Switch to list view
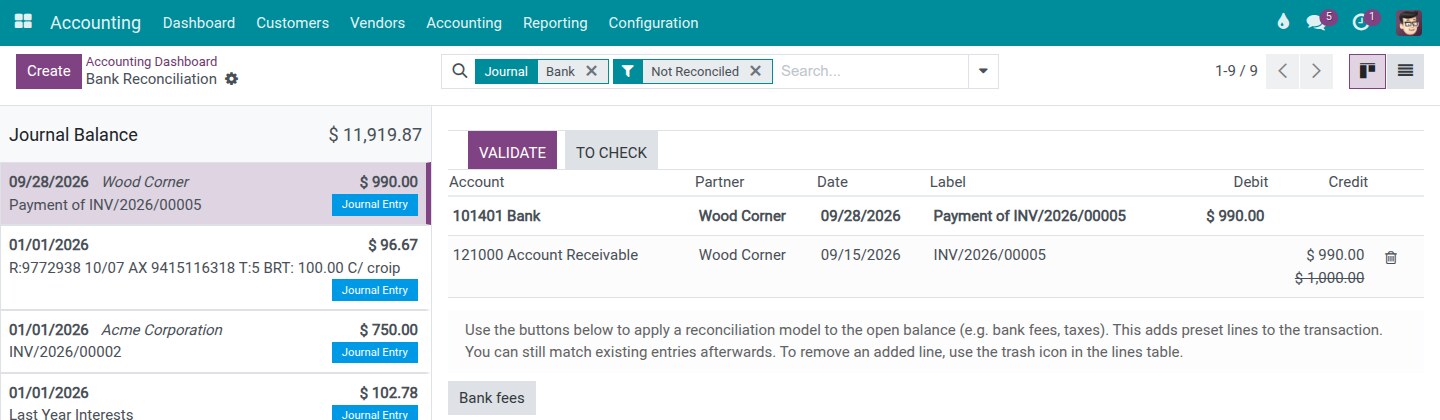The image size is (1440, 420). click(1405, 71)
